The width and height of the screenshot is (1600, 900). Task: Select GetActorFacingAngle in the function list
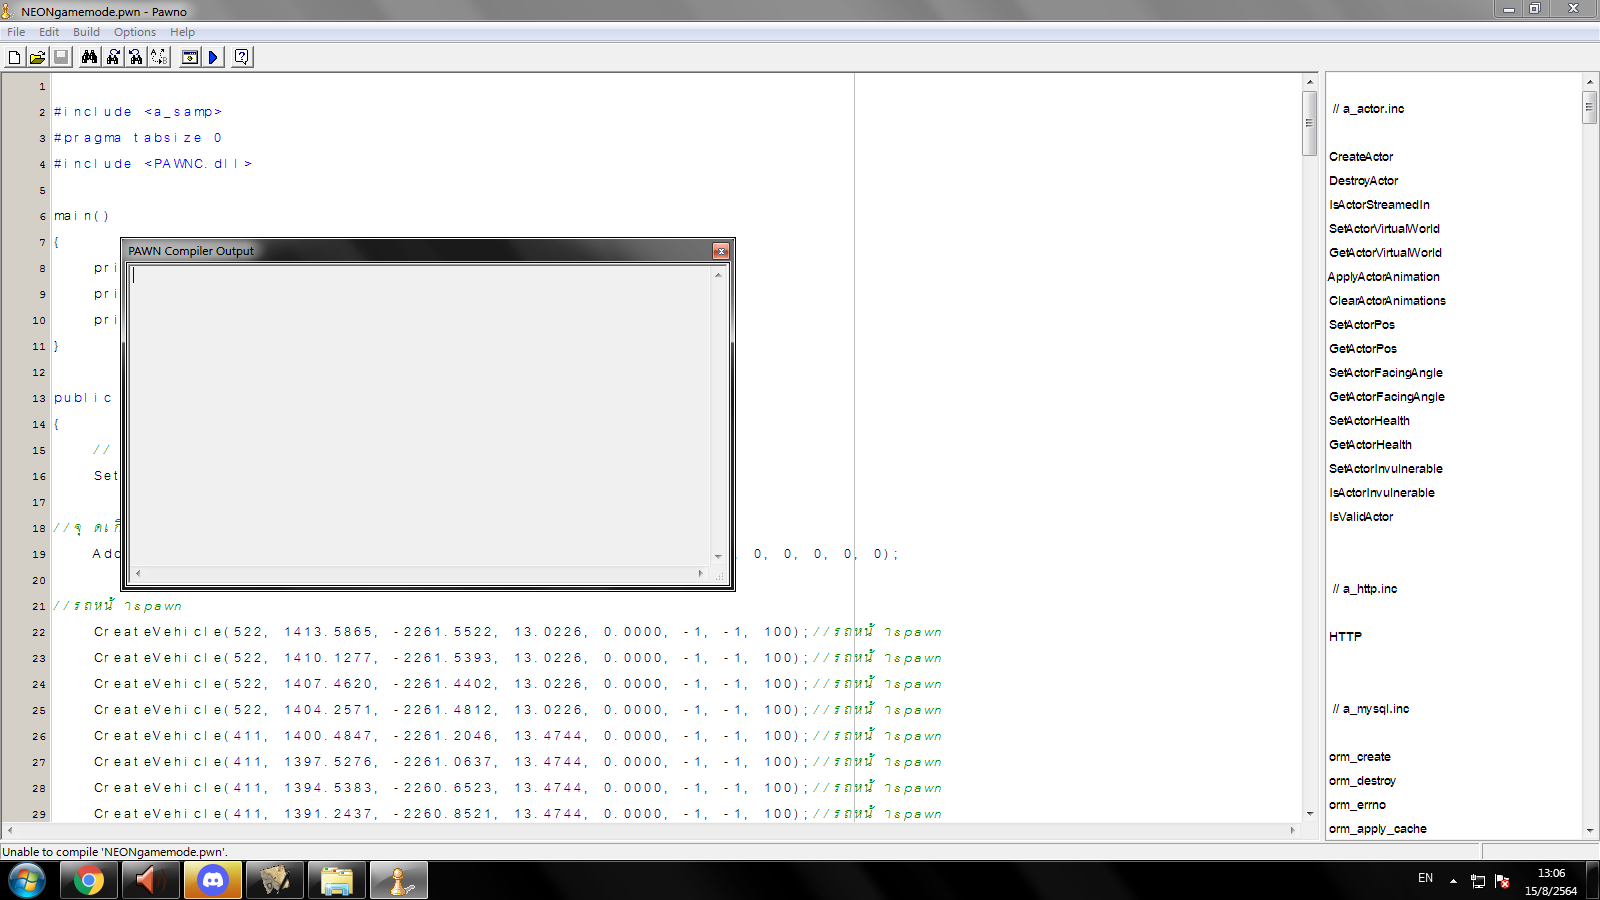[1386, 397]
